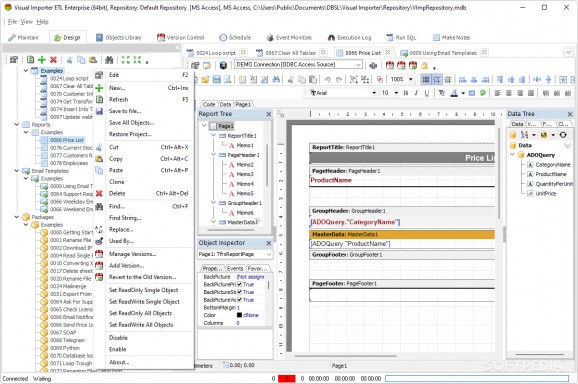
Task: Click the Columns property value field
Action: pos(250,323)
